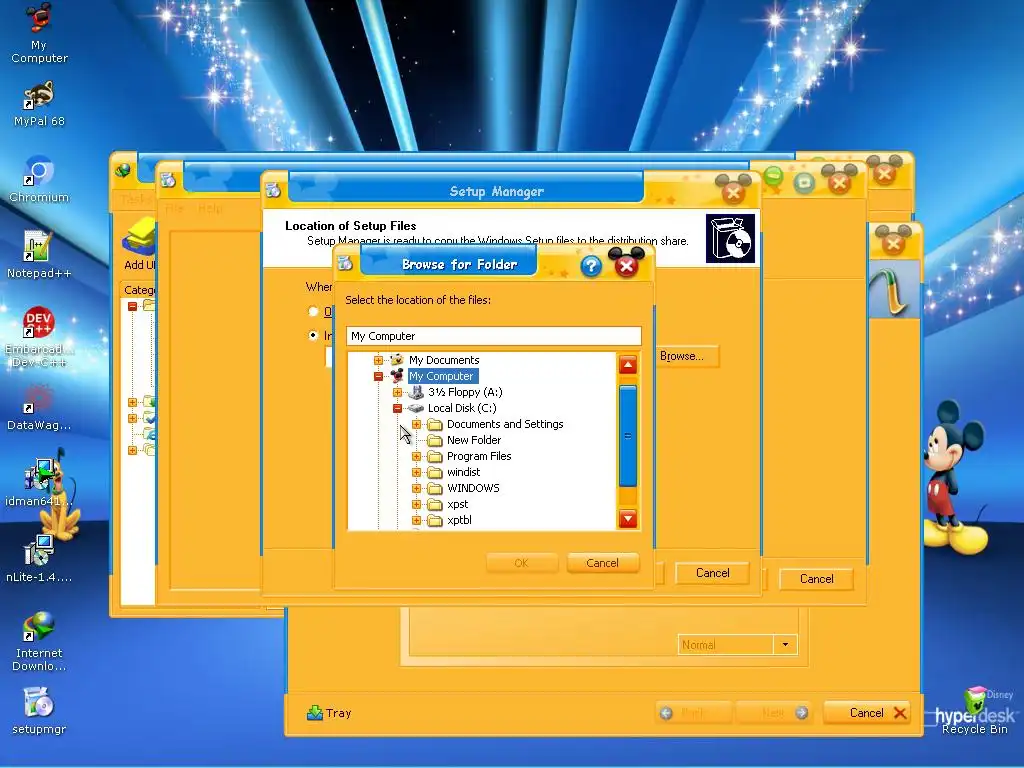
Task: Open My Computer desktop icon
Action: (x=39, y=33)
